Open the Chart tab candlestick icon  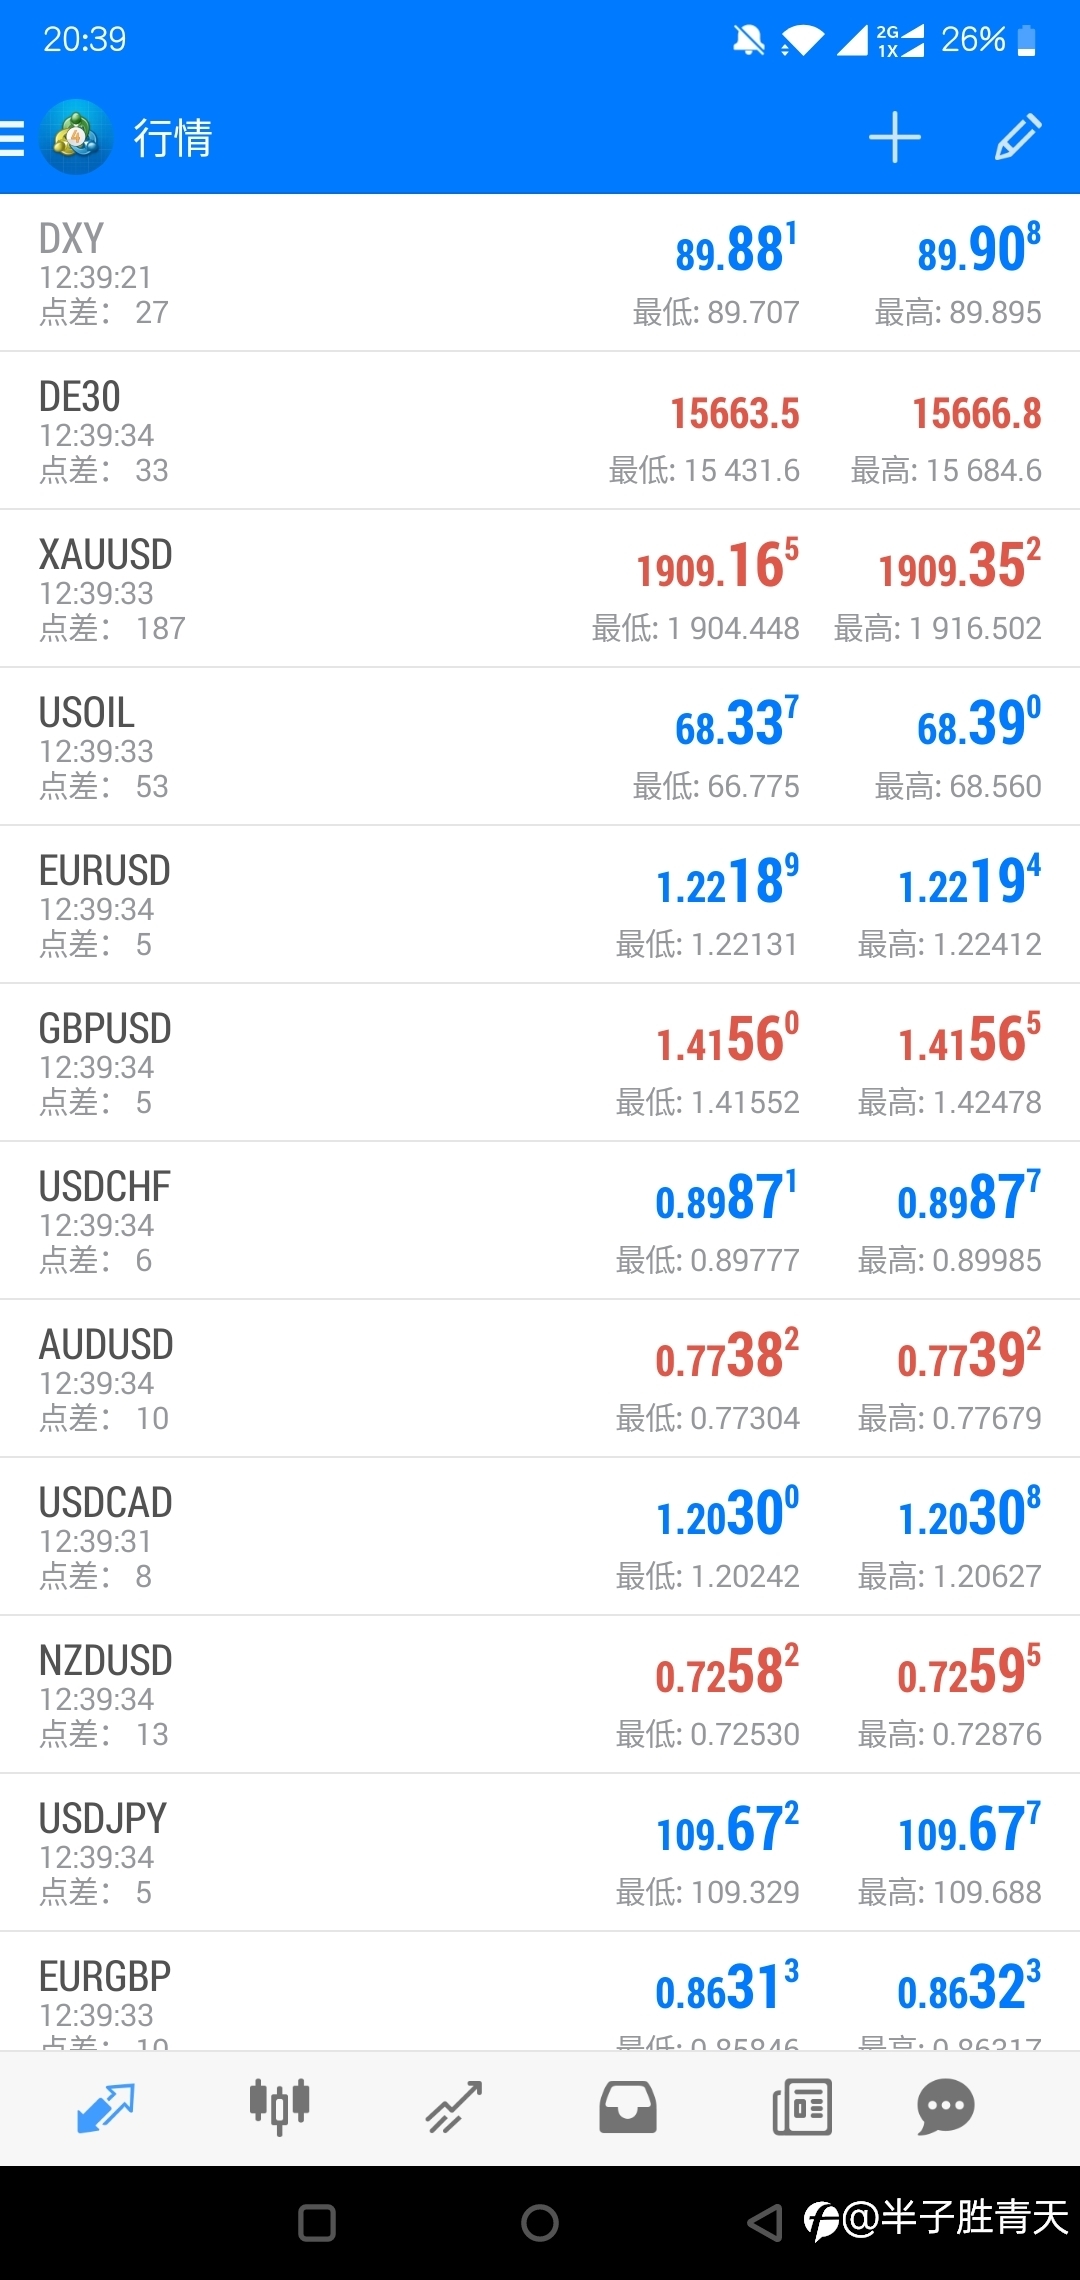(x=279, y=2107)
